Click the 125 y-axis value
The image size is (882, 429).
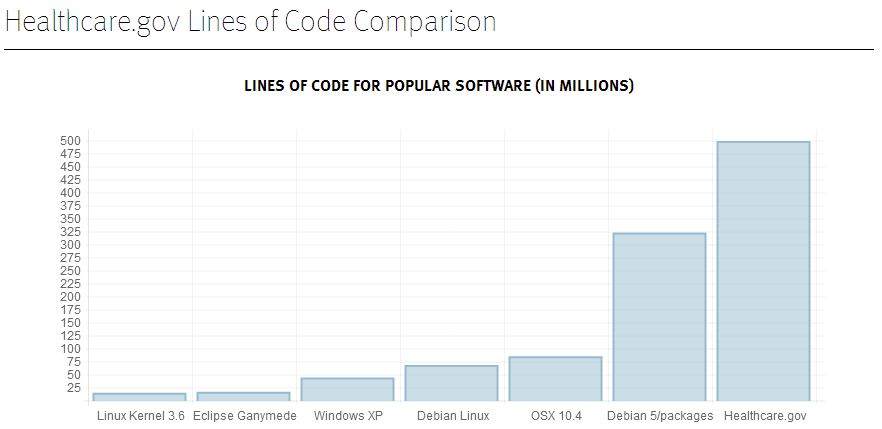71,336
